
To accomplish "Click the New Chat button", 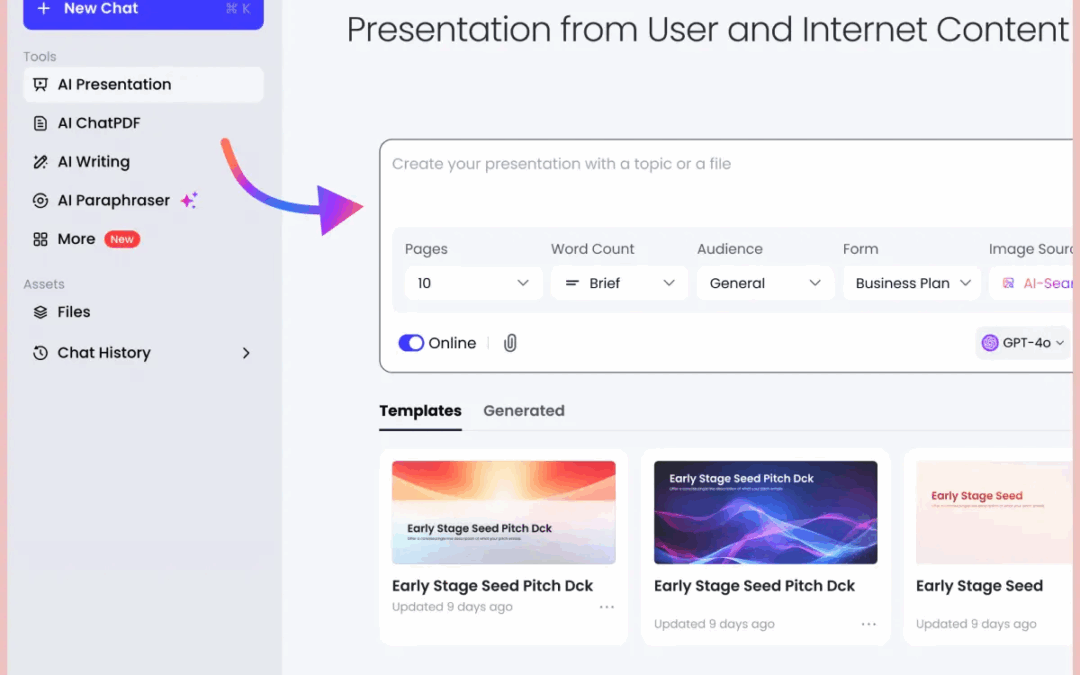I will click(143, 10).
